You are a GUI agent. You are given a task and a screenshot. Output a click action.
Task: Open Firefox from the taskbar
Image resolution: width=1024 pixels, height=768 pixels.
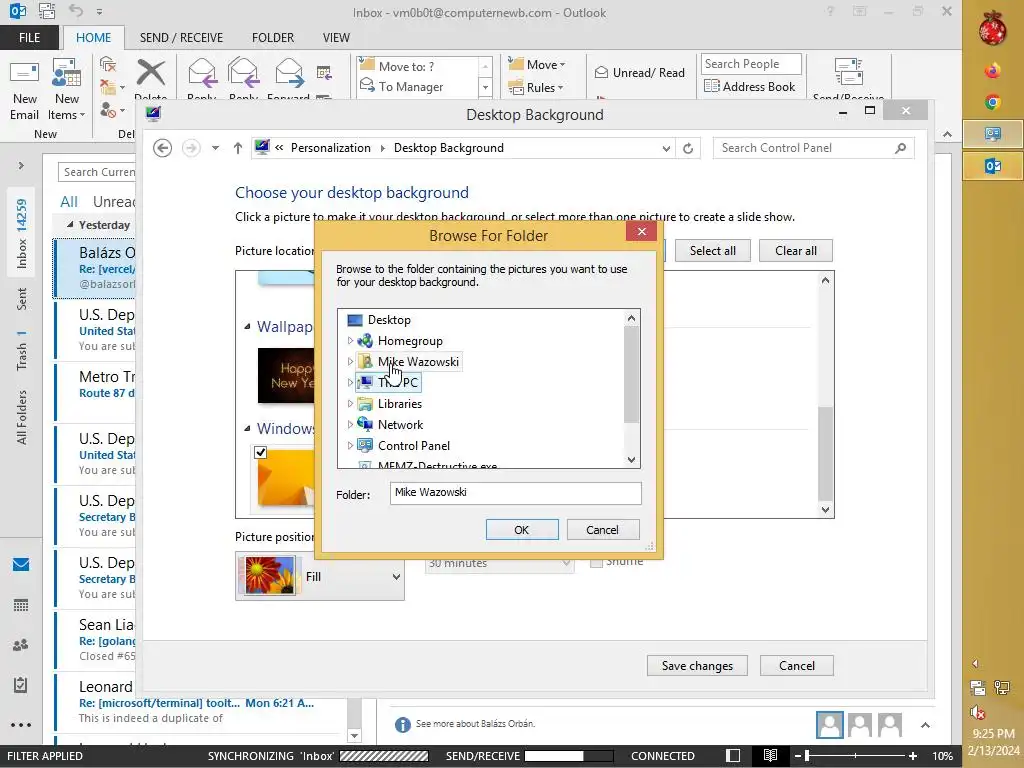click(993, 71)
